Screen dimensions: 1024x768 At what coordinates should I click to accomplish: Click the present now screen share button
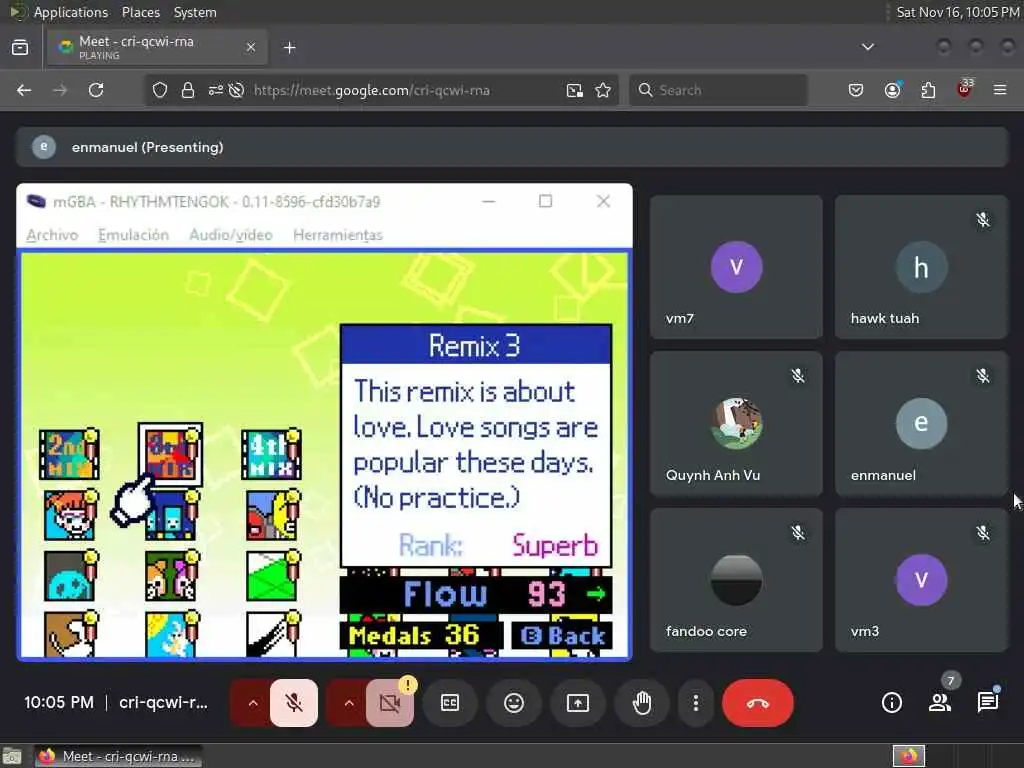[x=577, y=703]
